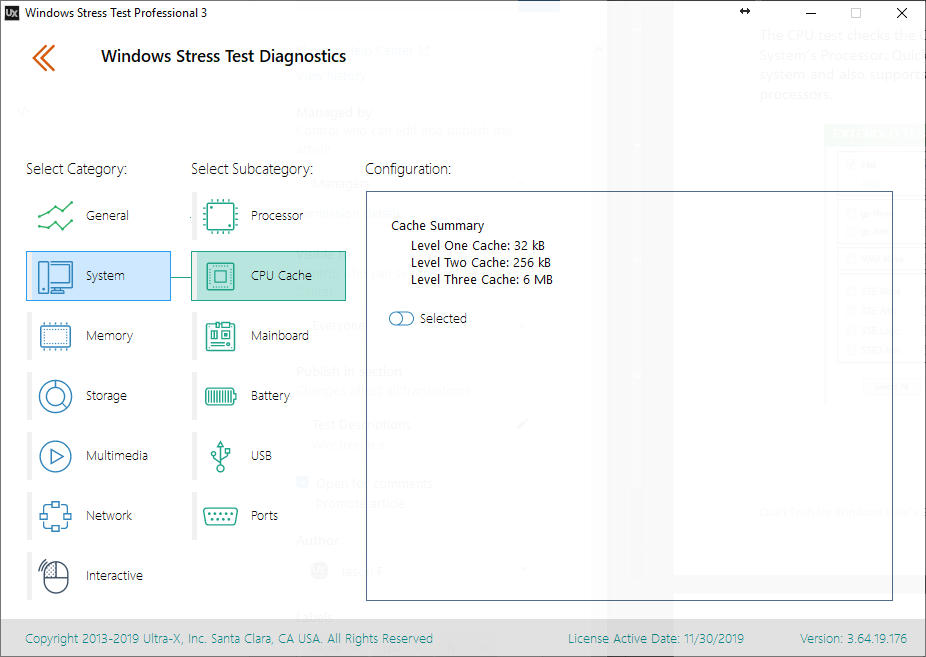
Task: Click the Memory chip icon
Action: (56, 336)
